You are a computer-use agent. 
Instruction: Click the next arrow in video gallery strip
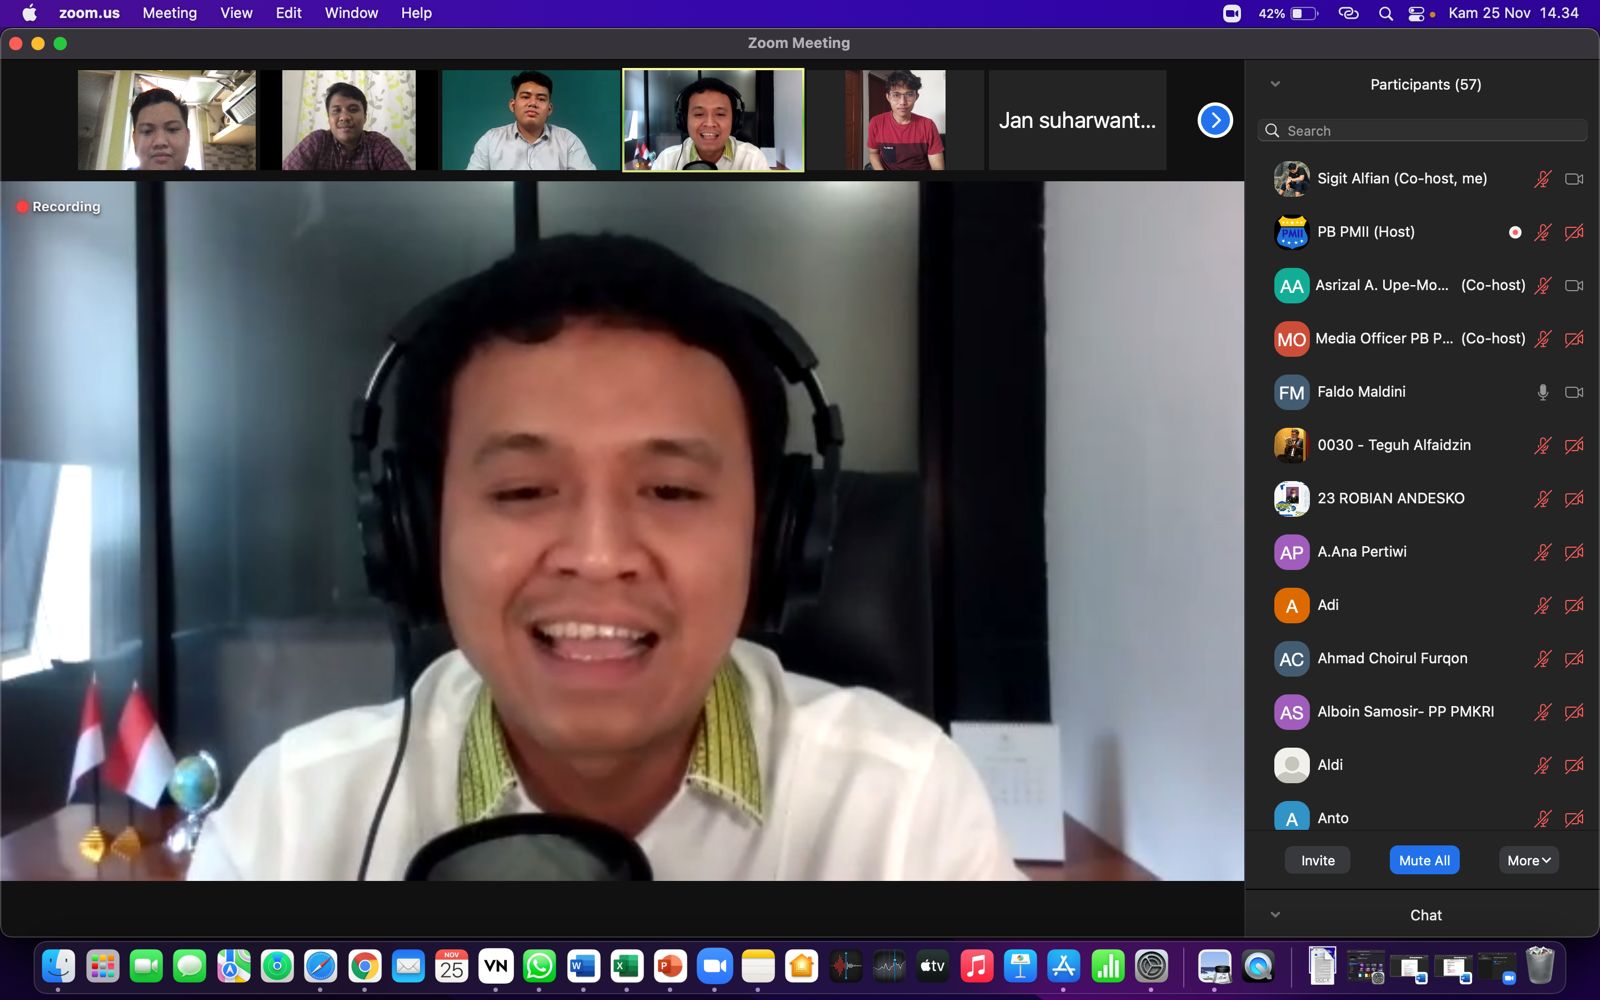[1215, 120]
